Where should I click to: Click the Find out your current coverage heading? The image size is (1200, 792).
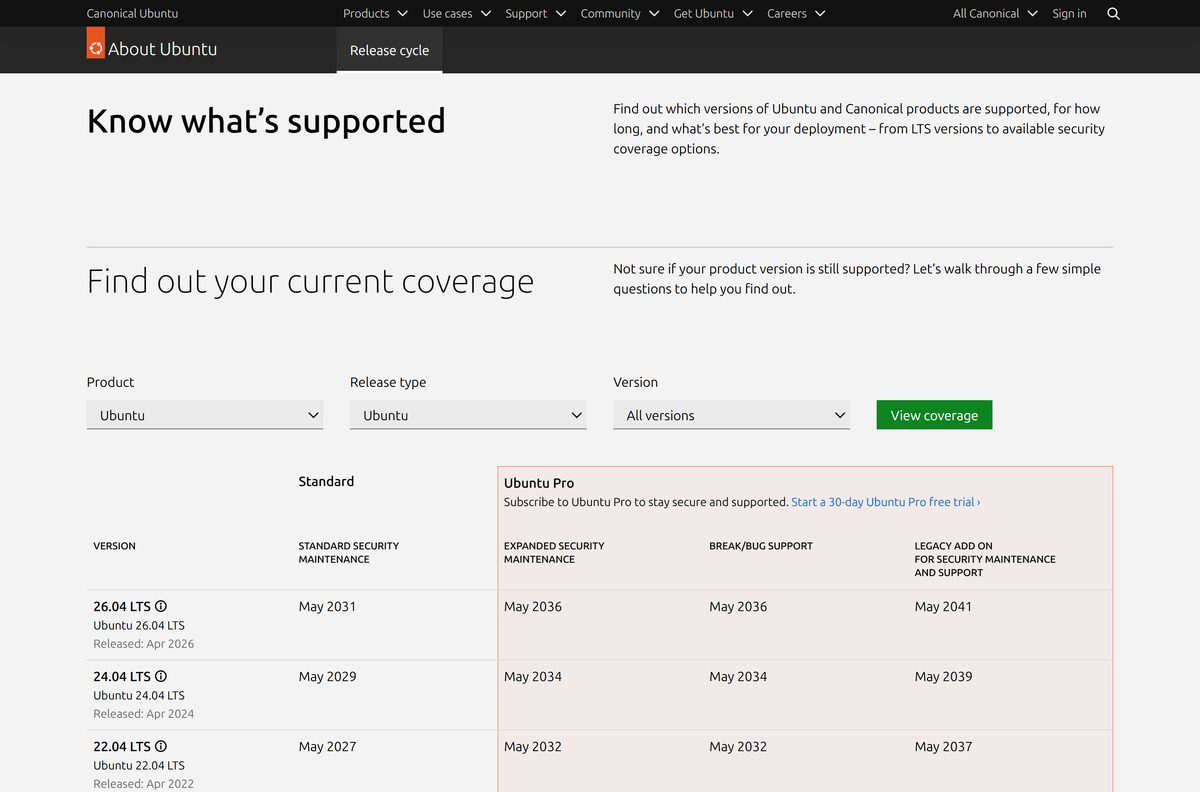[310, 281]
